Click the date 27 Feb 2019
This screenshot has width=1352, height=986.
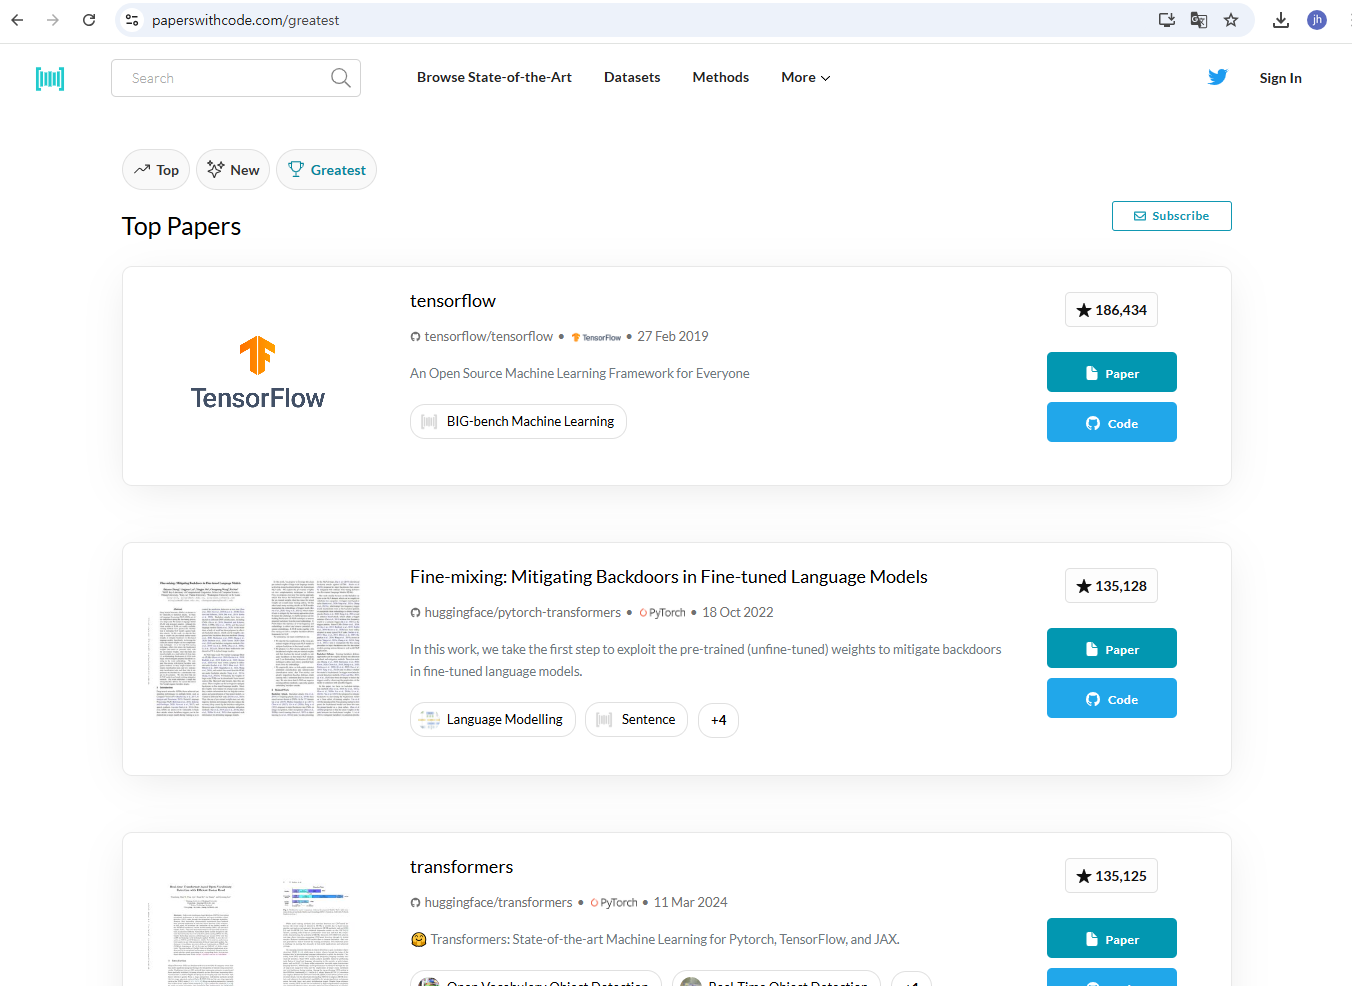pyautogui.click(x=673, y=336)
